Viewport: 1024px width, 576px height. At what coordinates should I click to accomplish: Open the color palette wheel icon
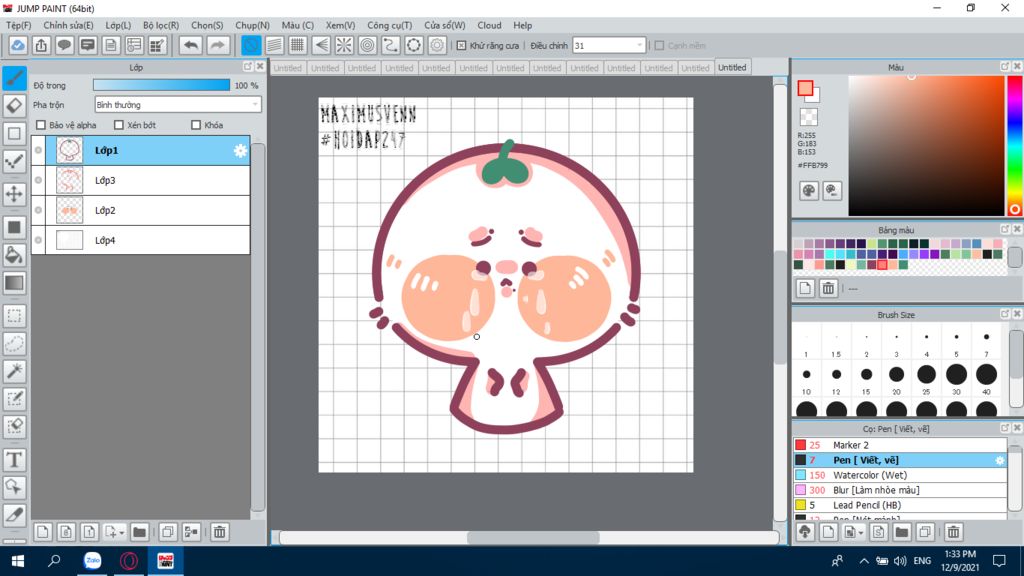point(808,191)
